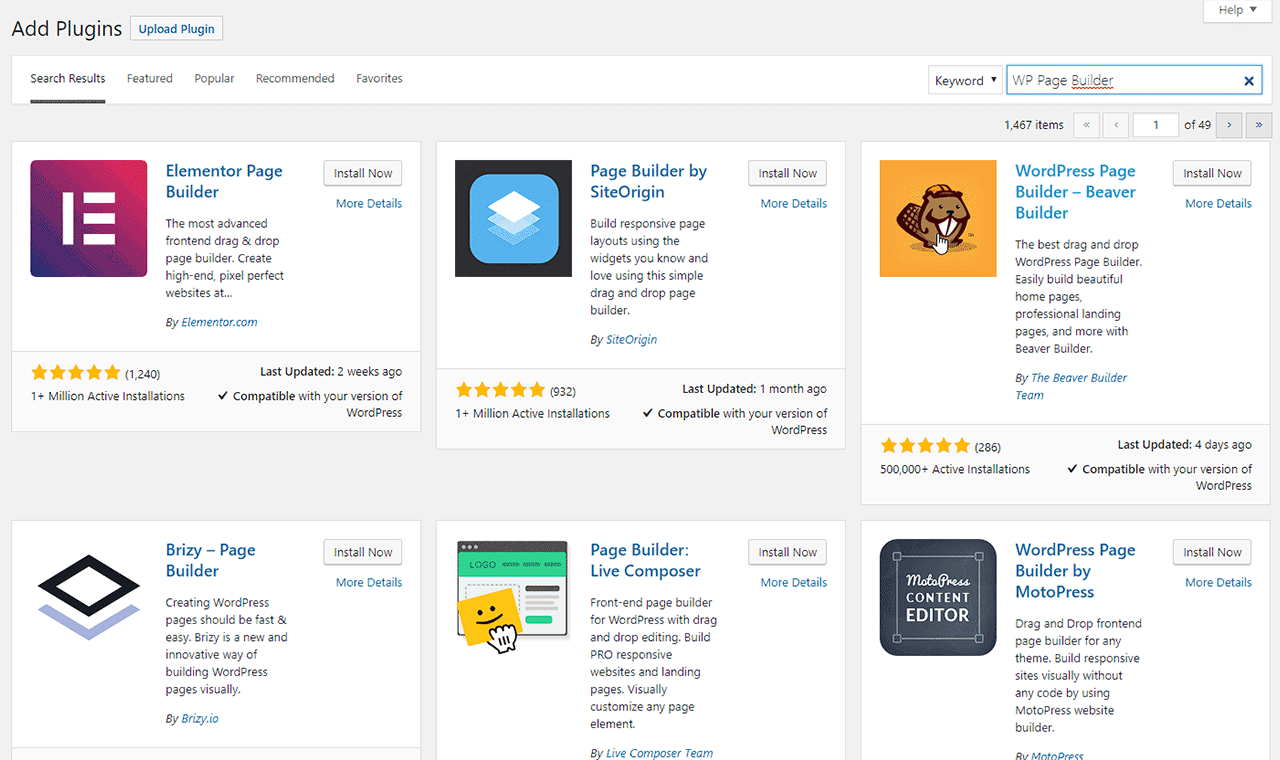Go to the previous results page arrow
The image size is (1280, 760).
point(1116,125)
